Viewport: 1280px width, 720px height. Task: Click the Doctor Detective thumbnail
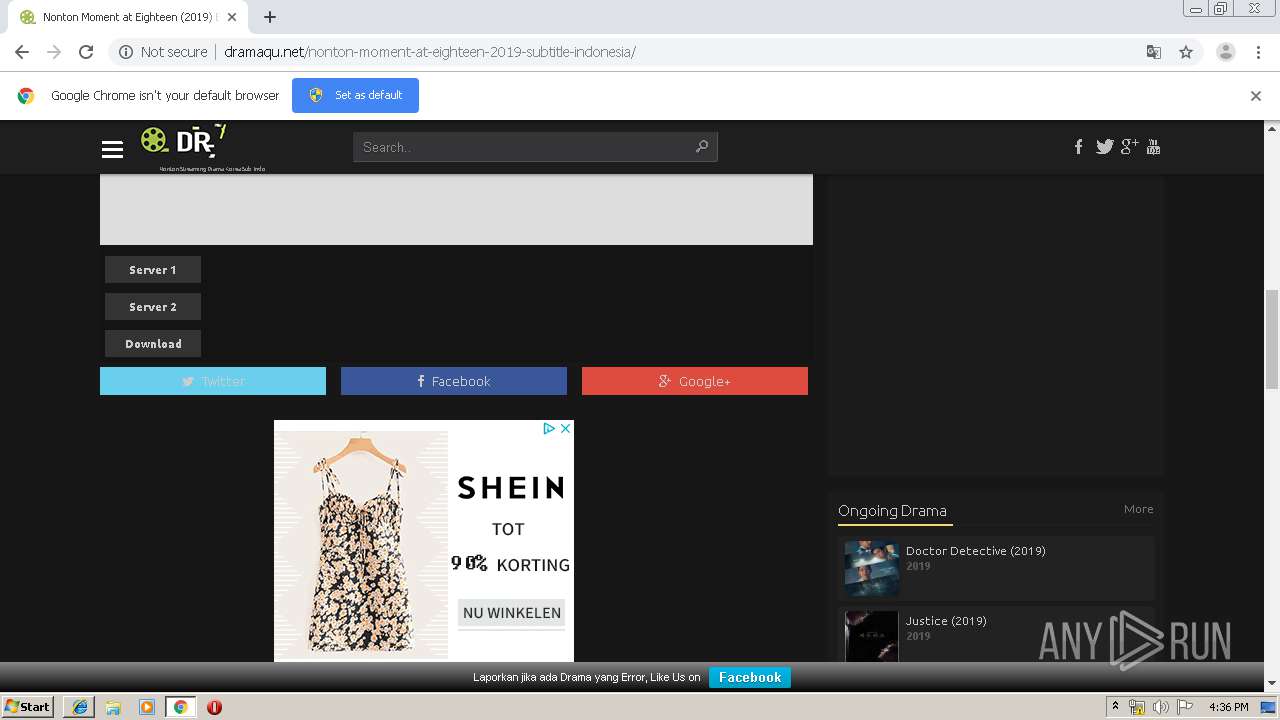(x=872, y=568)
